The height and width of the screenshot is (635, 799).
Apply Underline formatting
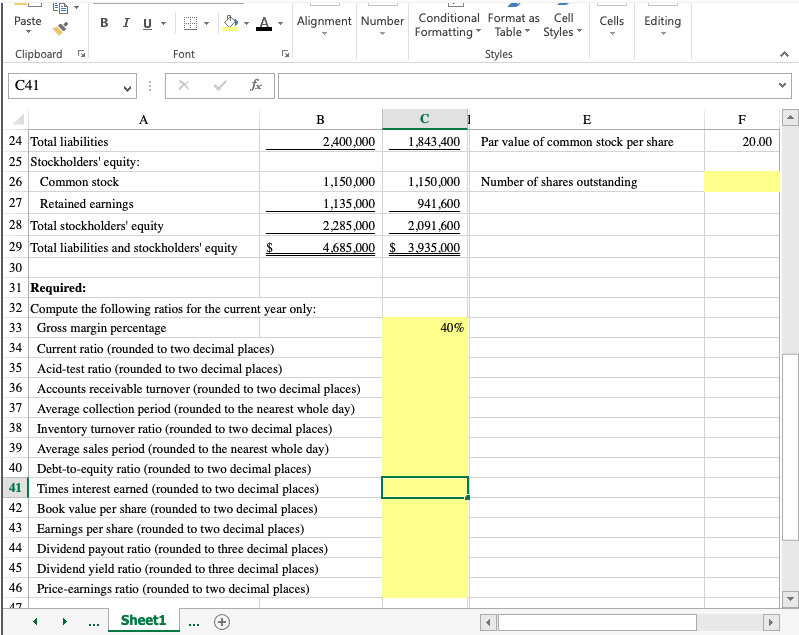pos(147,23)
